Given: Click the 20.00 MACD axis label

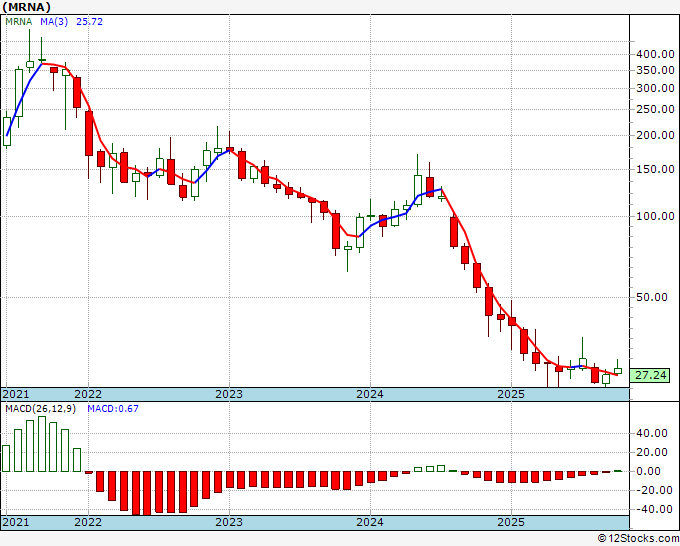Looking at the screenshot, I should coord(652,452).
